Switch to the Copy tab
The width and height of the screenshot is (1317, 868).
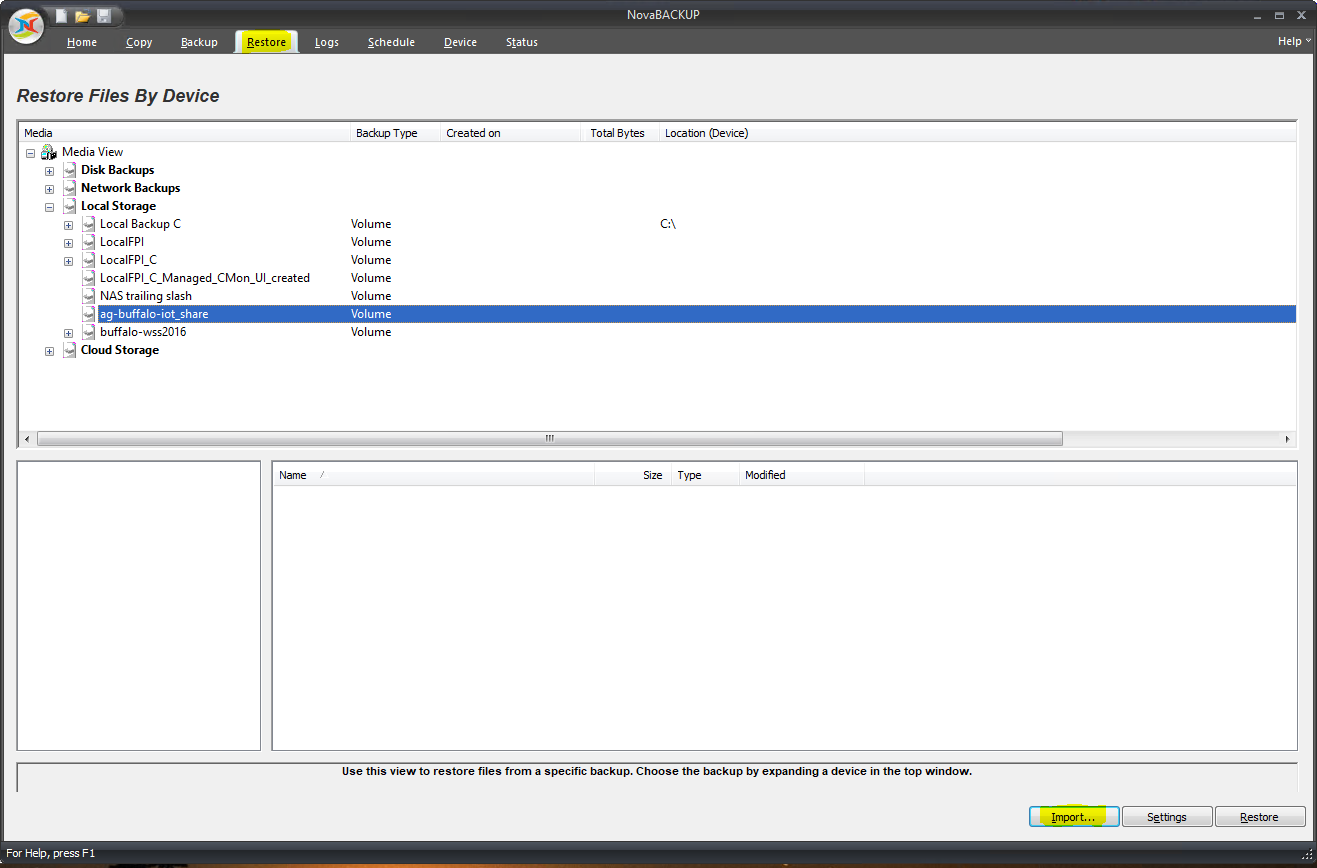tap(139, 42)
